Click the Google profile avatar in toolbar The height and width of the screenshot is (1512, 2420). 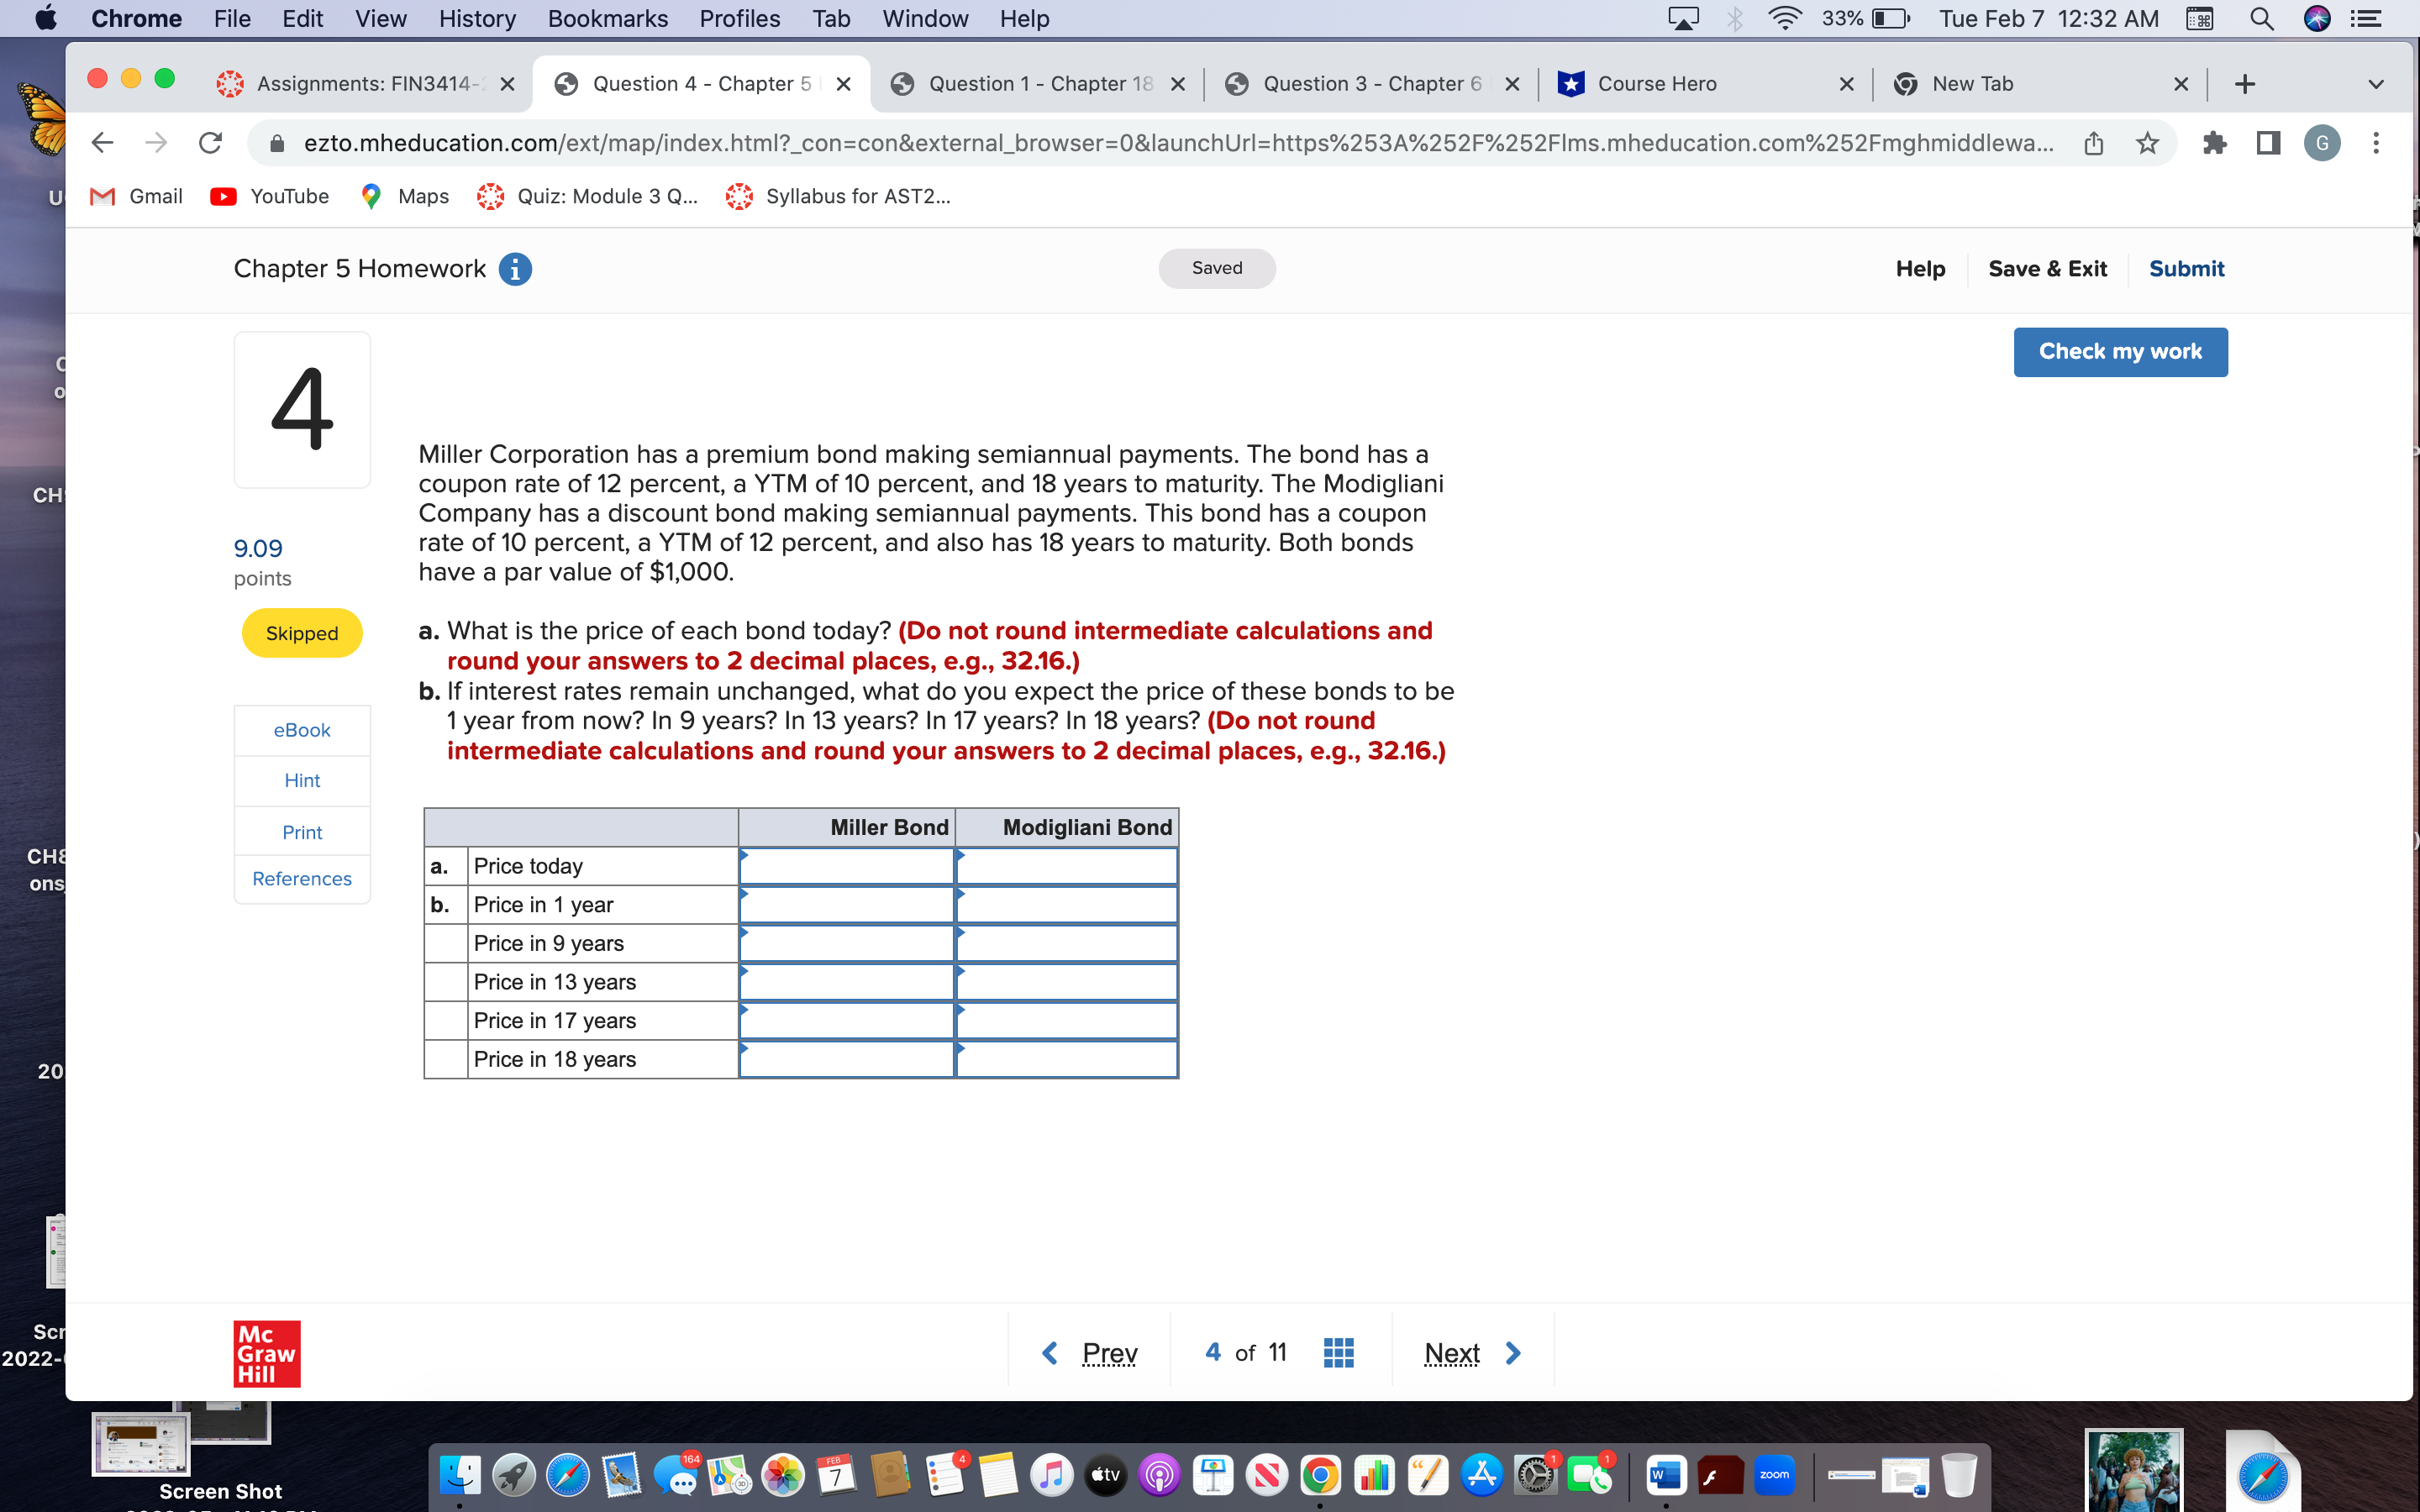(2322, 142)
